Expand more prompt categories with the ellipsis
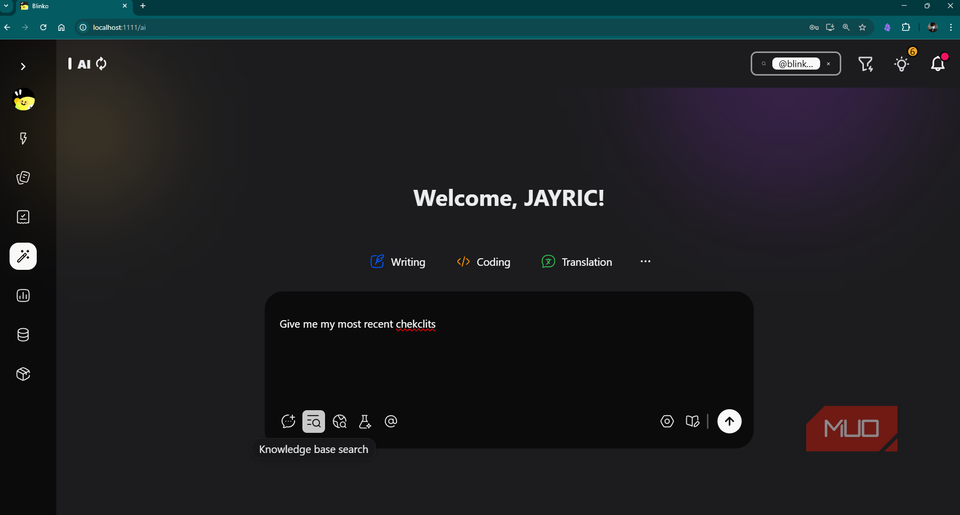The image size is (960, 515). click(x=645, y=262)
